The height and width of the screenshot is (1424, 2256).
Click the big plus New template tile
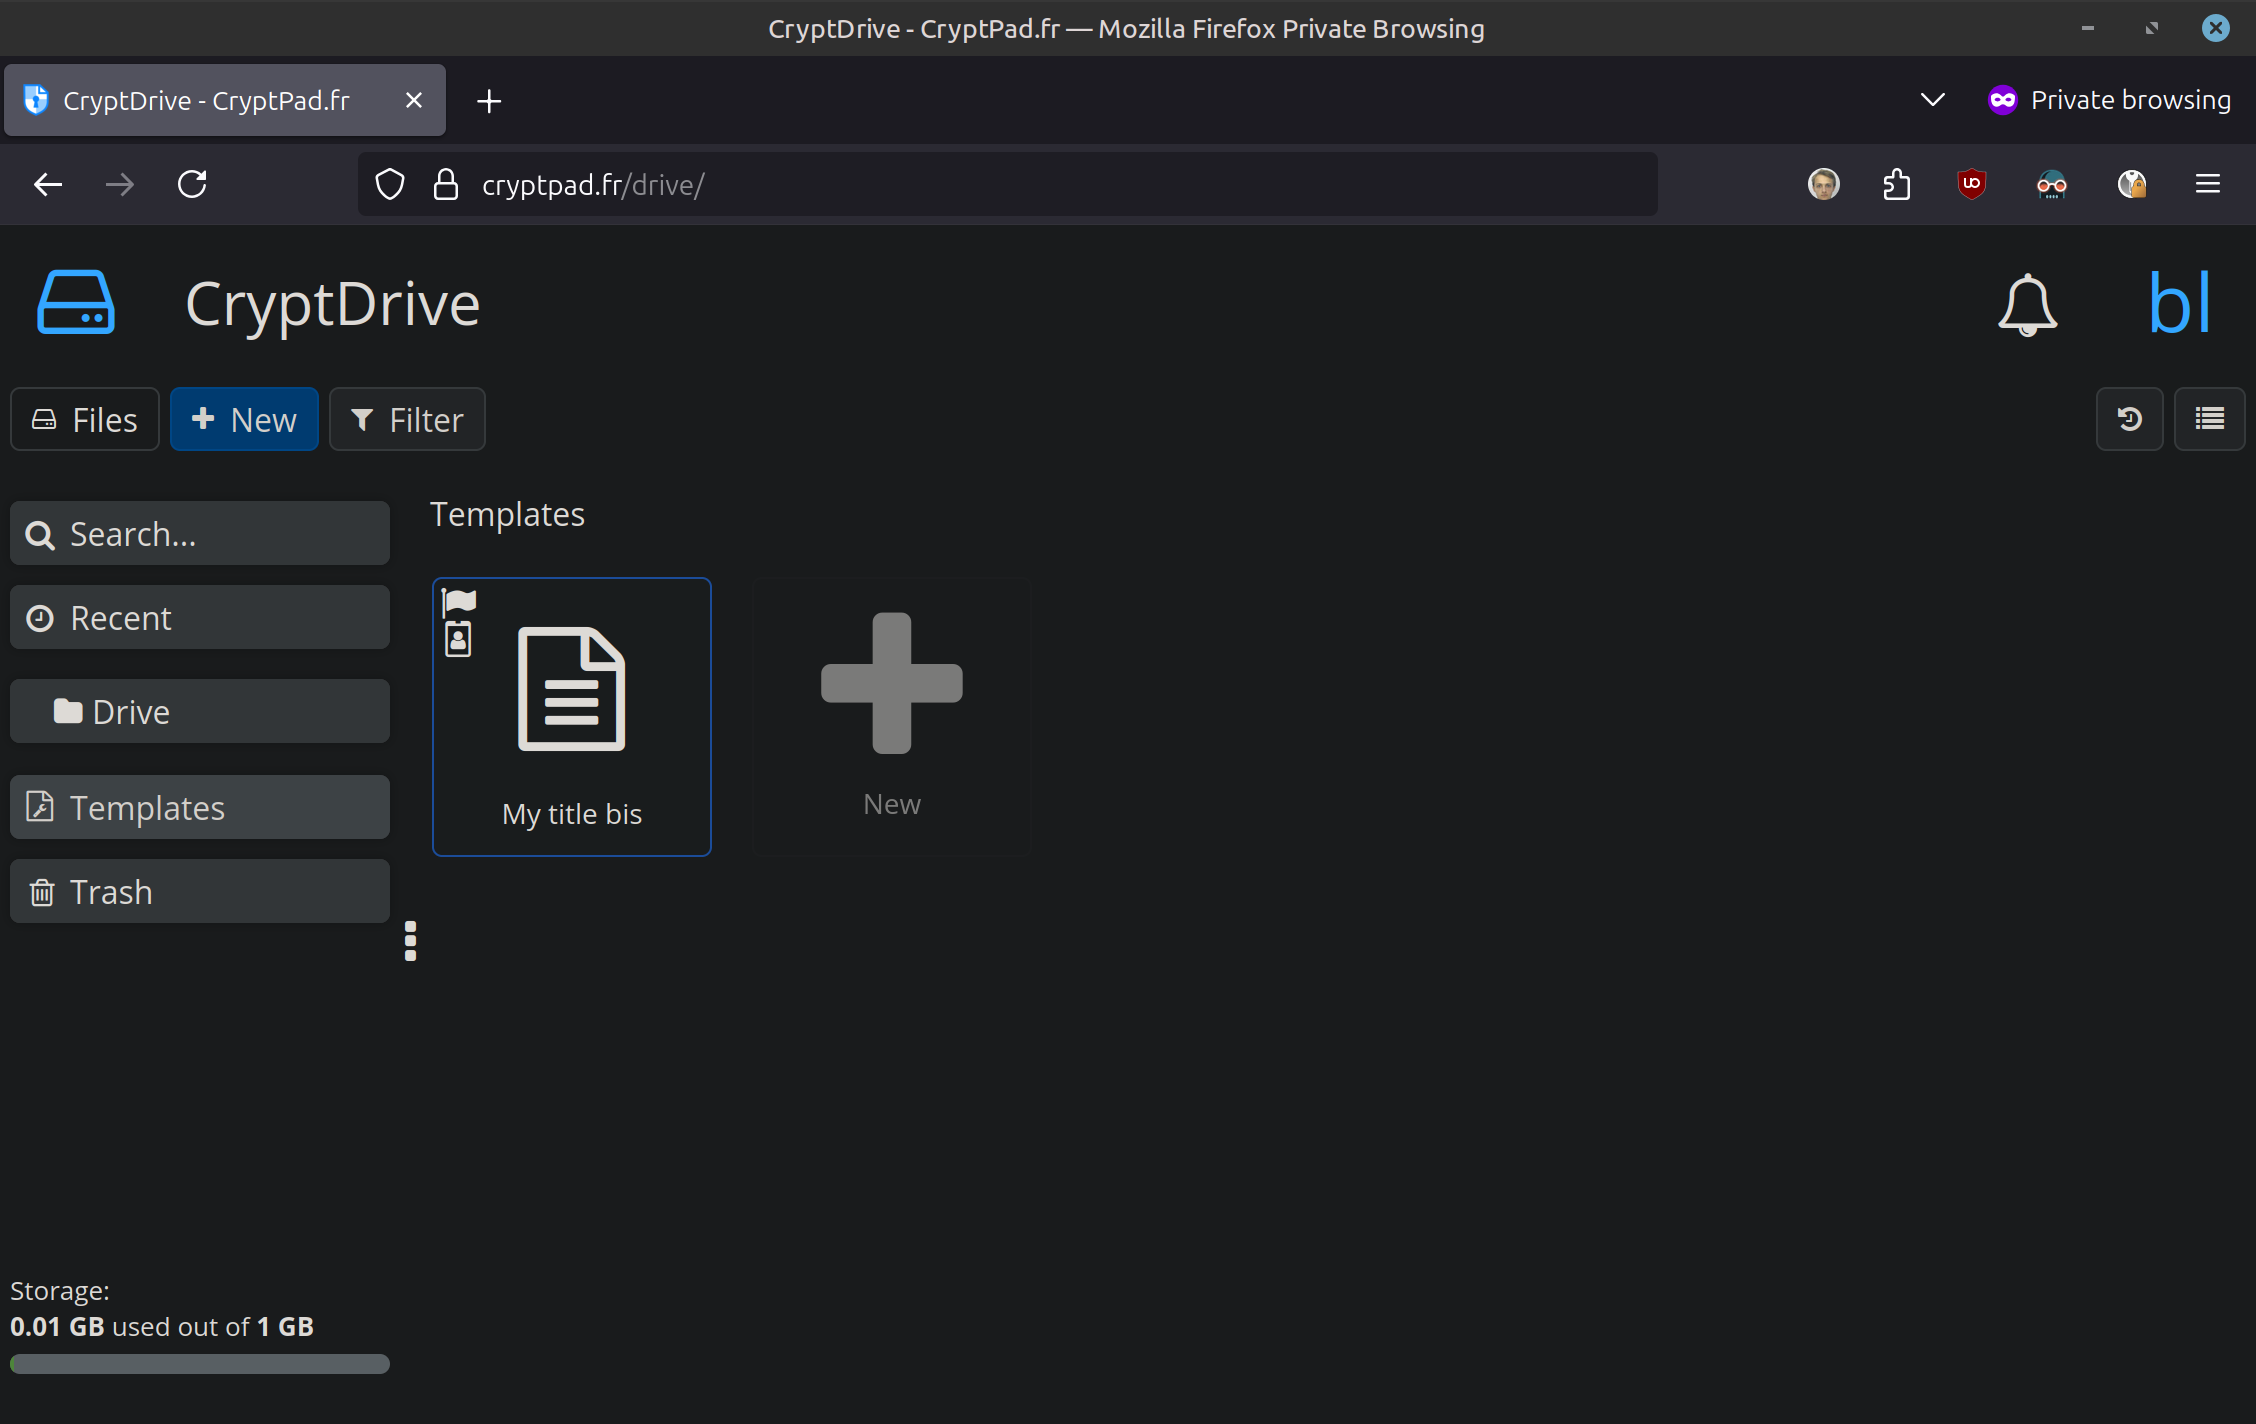point(891,716)
